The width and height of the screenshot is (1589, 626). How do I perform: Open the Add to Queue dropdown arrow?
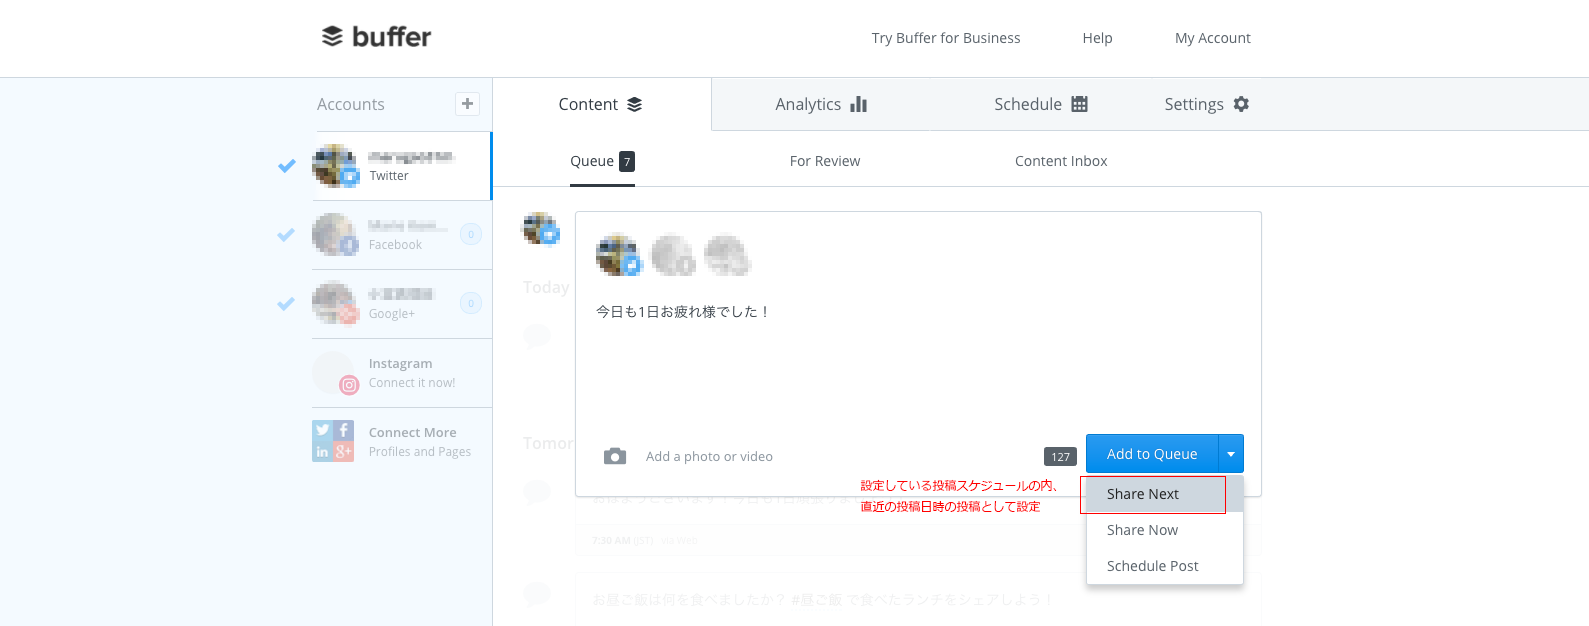(1231, 454)
